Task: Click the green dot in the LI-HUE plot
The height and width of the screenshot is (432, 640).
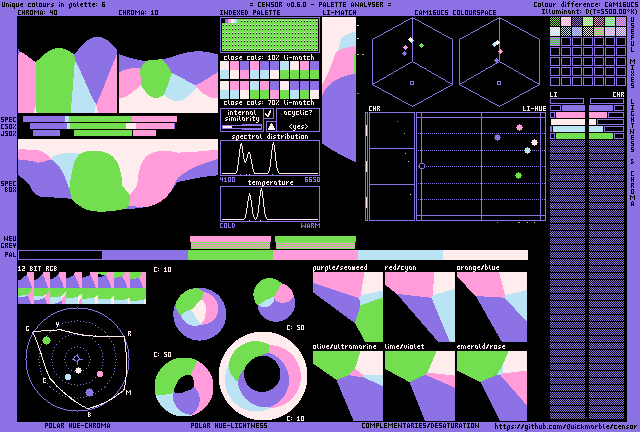Action: 518,175
